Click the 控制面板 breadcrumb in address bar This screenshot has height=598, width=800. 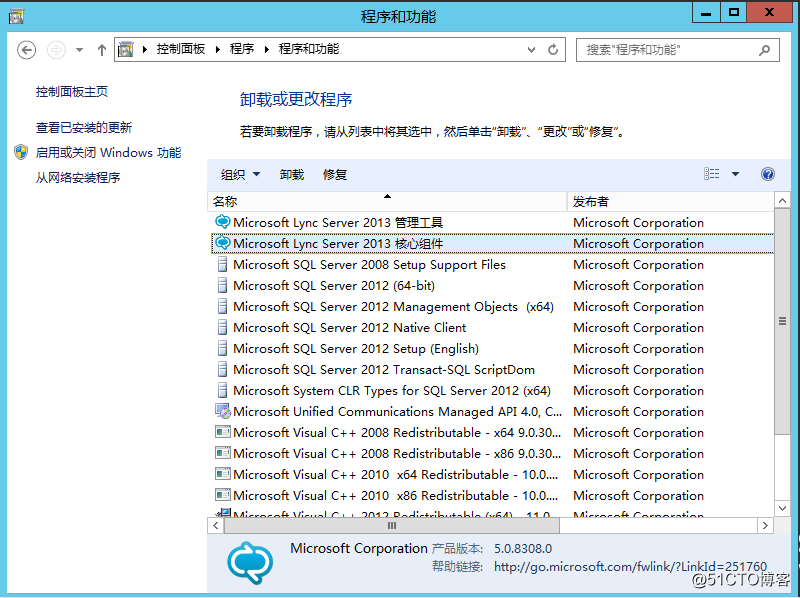[x=181, y=49]
